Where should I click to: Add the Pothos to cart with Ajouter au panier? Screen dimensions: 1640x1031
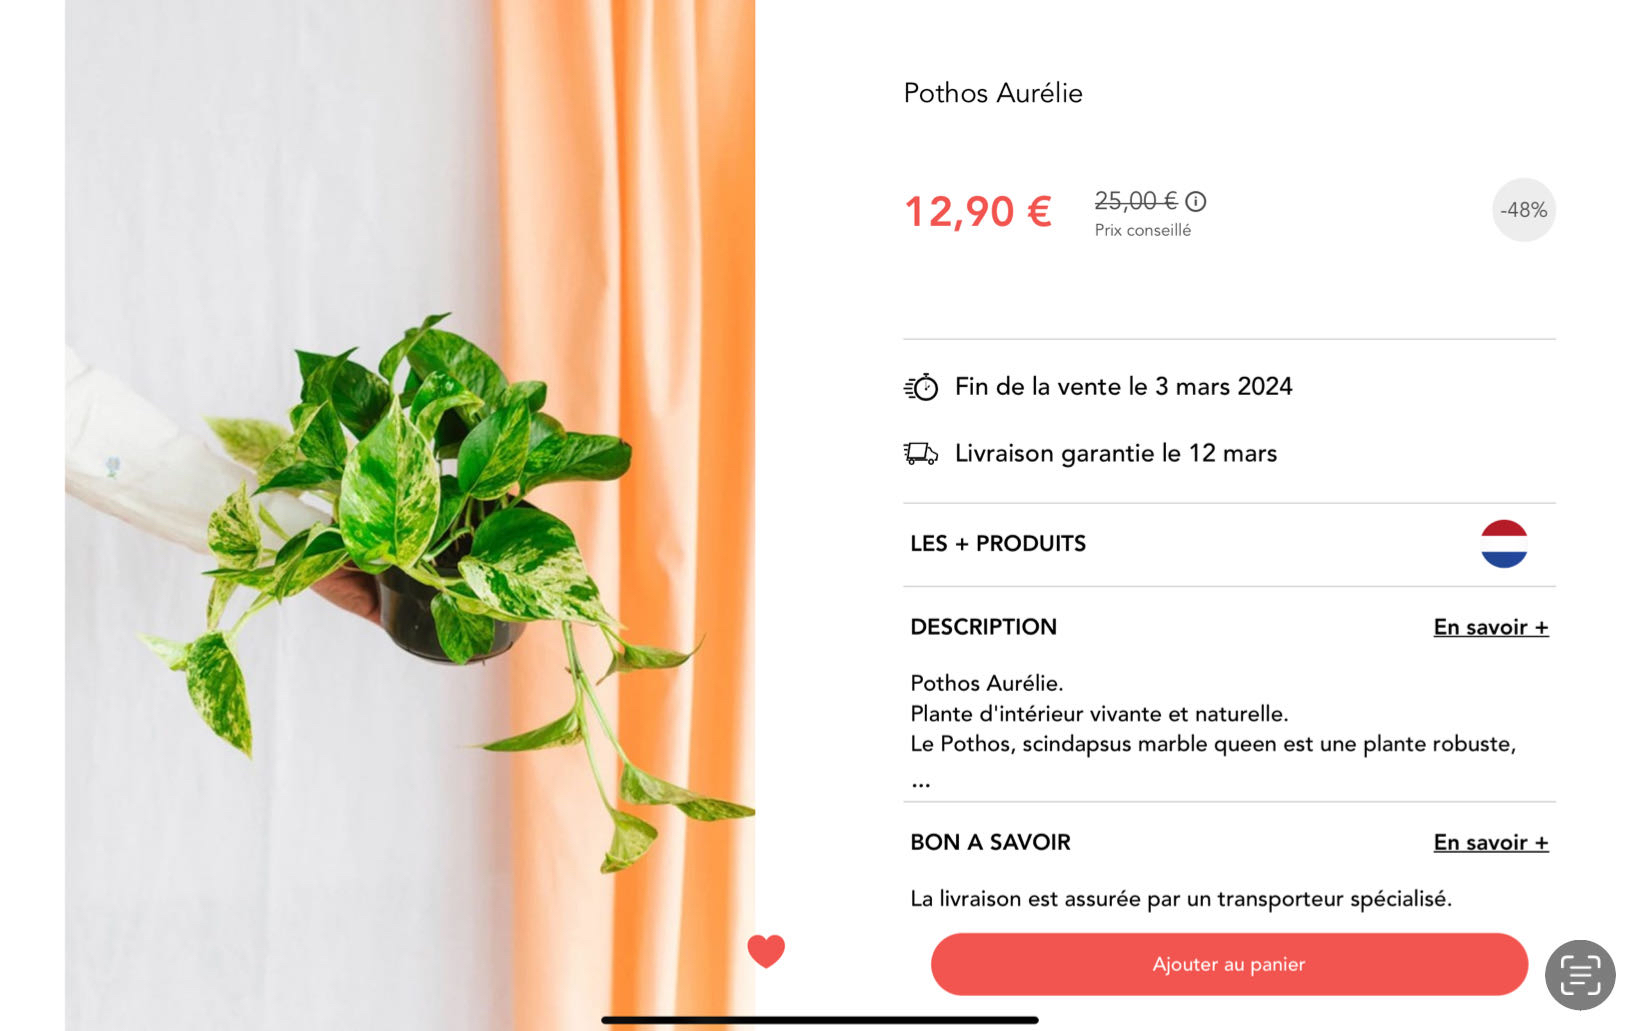[x=1229, y=964]
